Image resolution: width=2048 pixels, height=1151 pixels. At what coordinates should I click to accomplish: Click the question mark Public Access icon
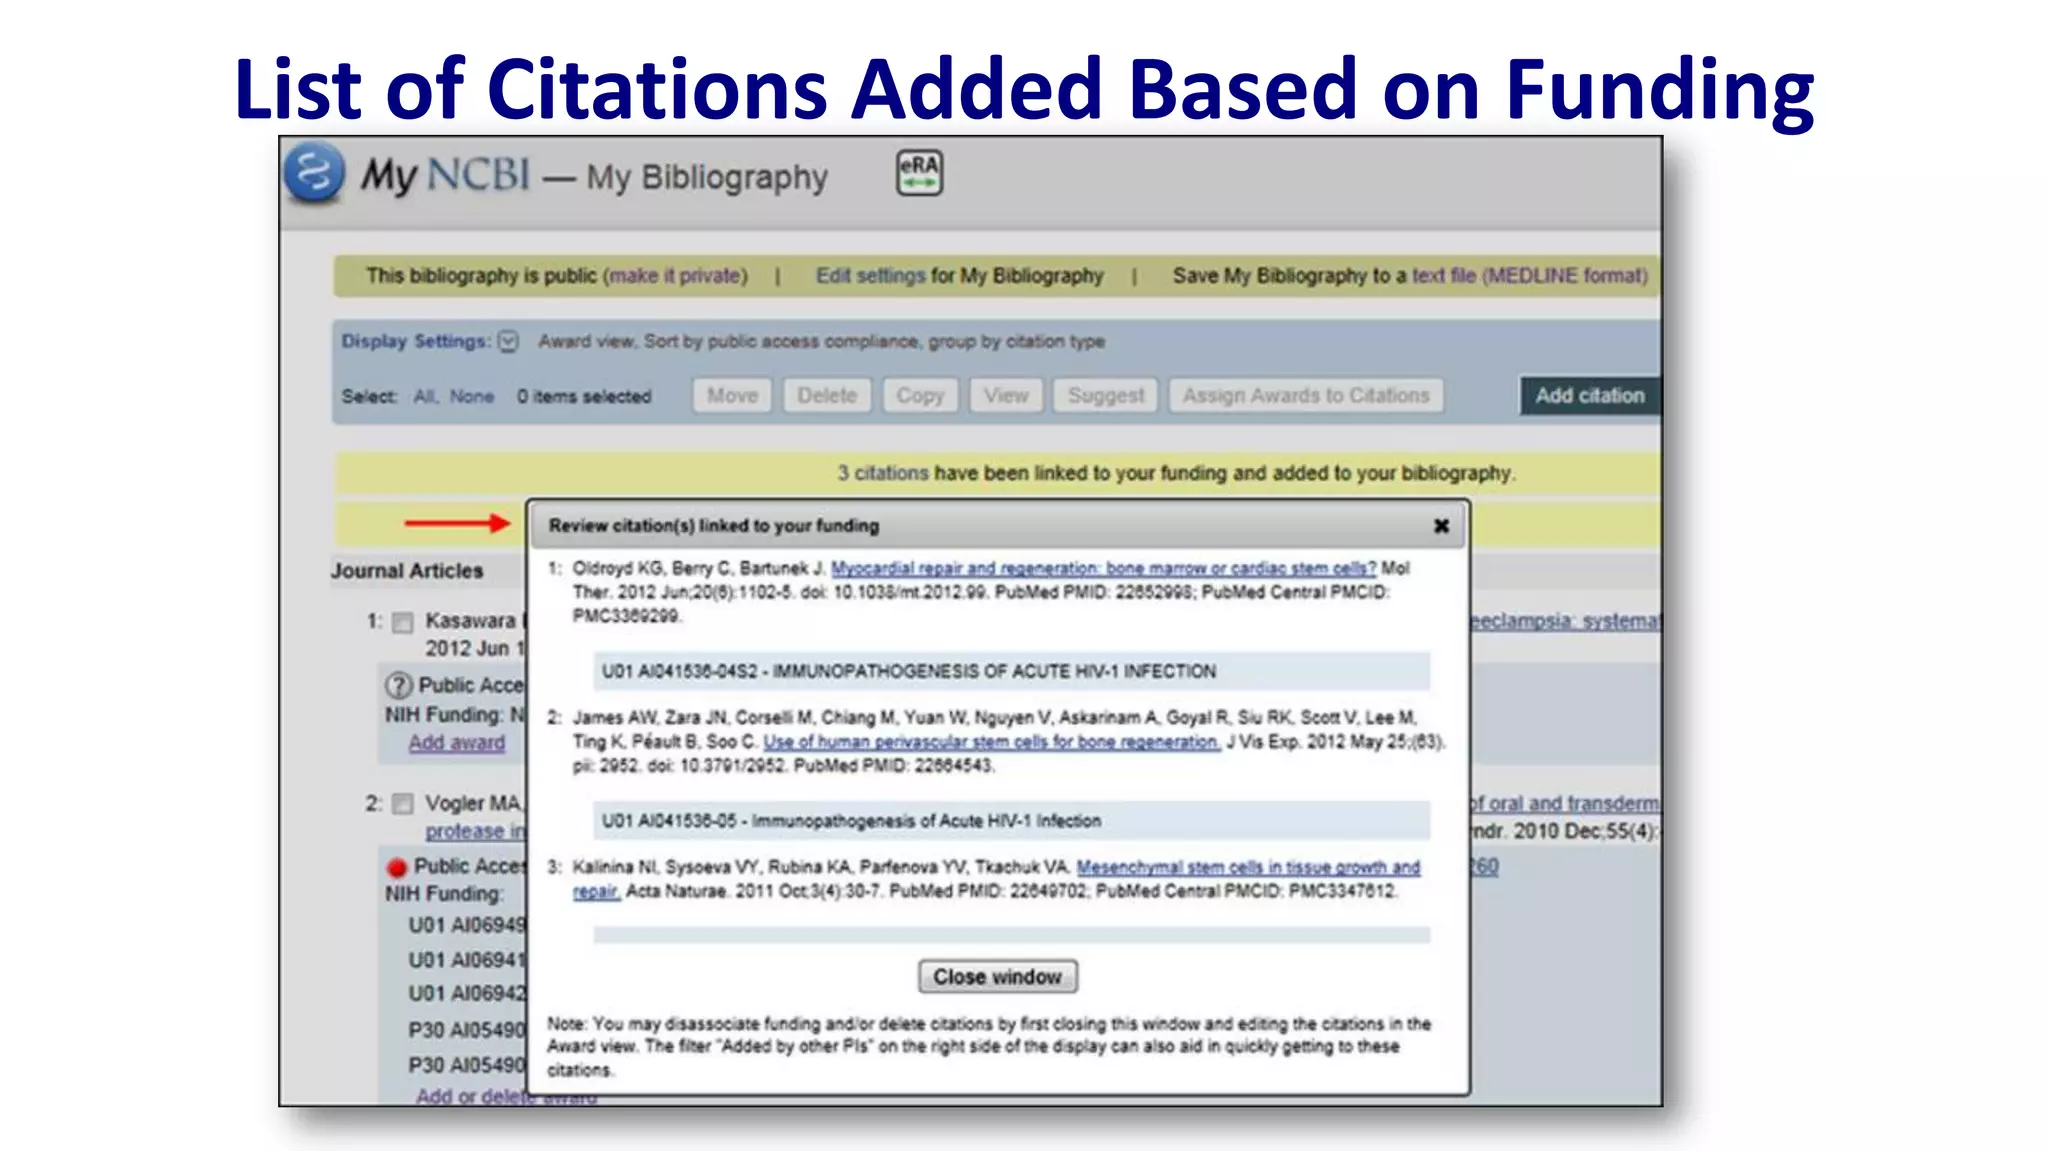click(x=398, y=685)
